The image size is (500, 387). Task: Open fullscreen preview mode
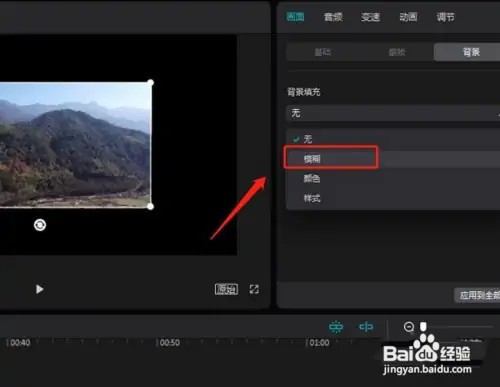pos(254,289)
